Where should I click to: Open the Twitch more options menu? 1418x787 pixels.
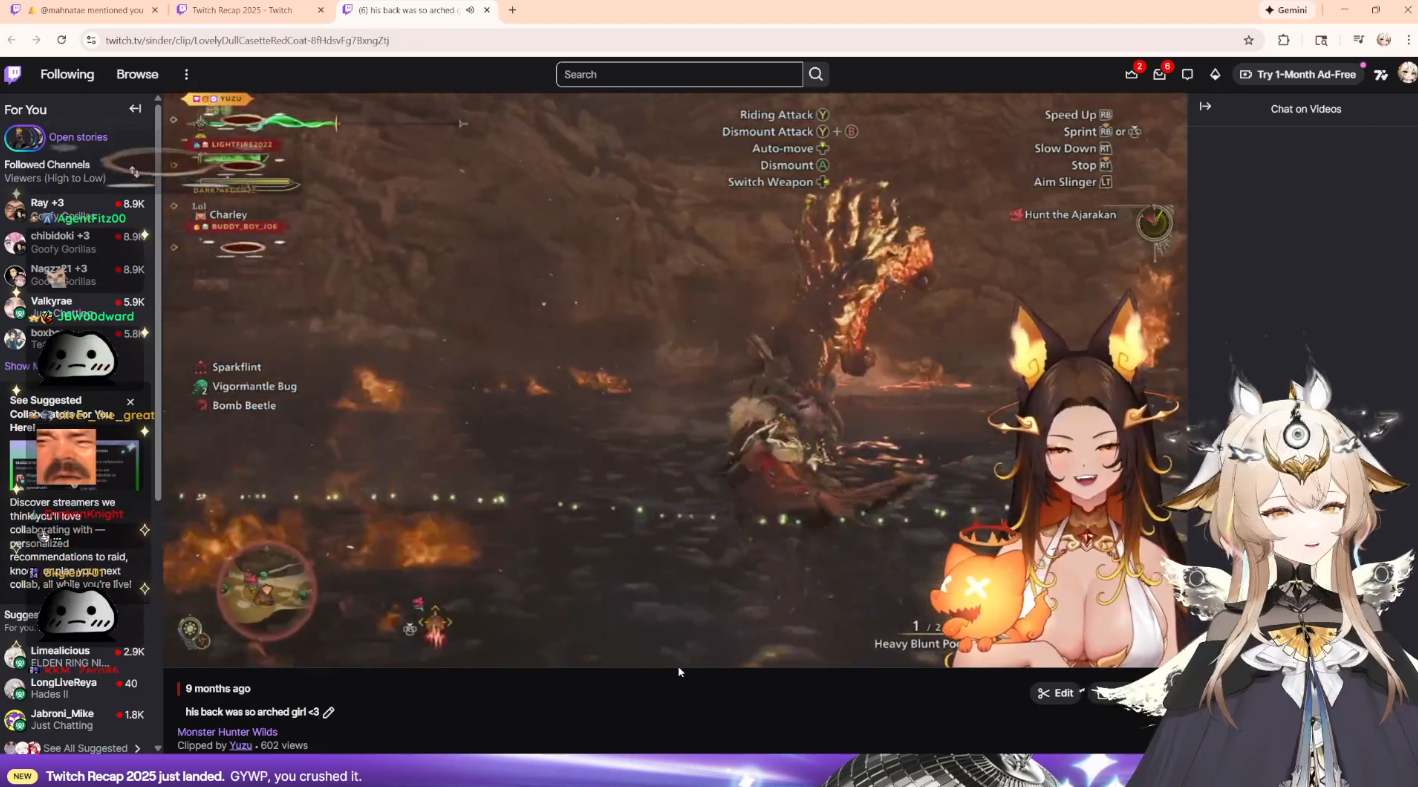[186, 74]
